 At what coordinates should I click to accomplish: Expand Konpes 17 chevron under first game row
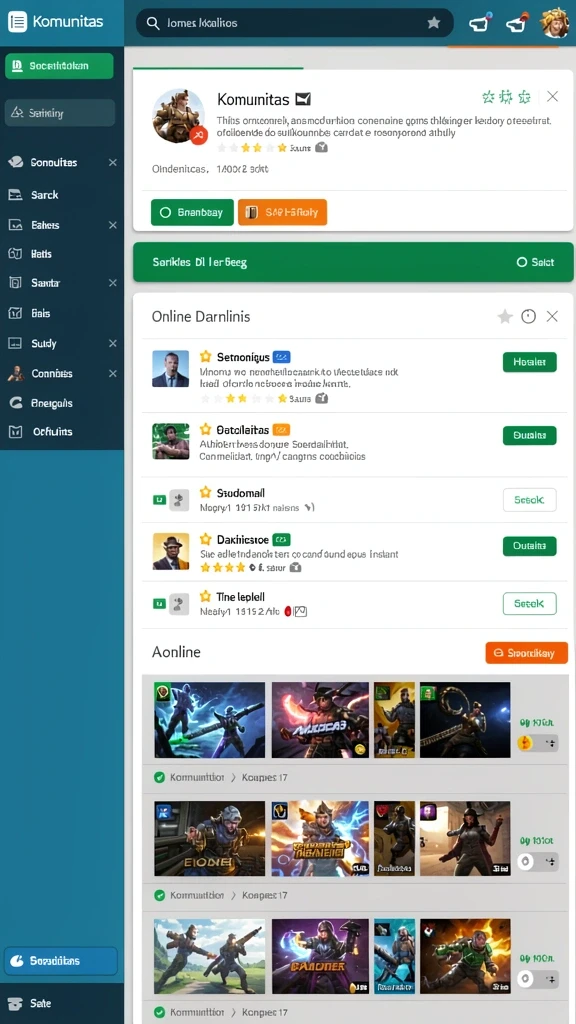coord(233,778)
